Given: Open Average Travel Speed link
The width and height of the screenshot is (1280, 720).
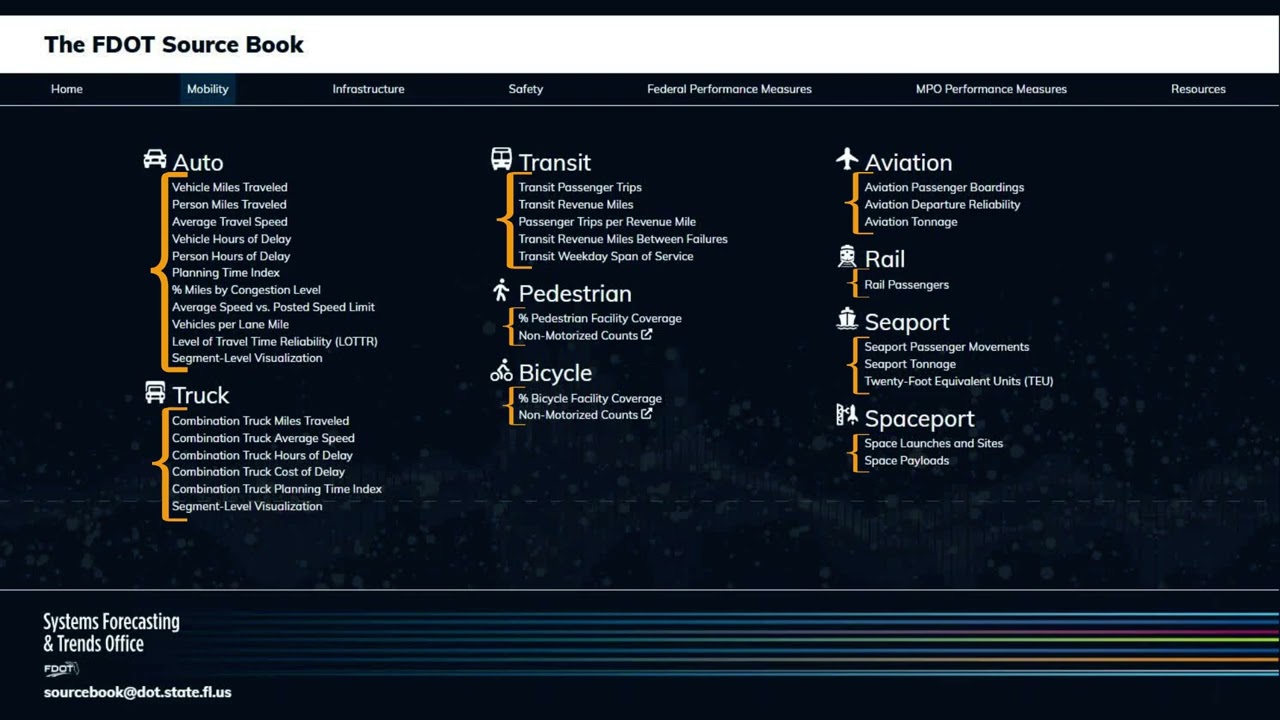Looking at the screenshot, I should click(230, 222).
